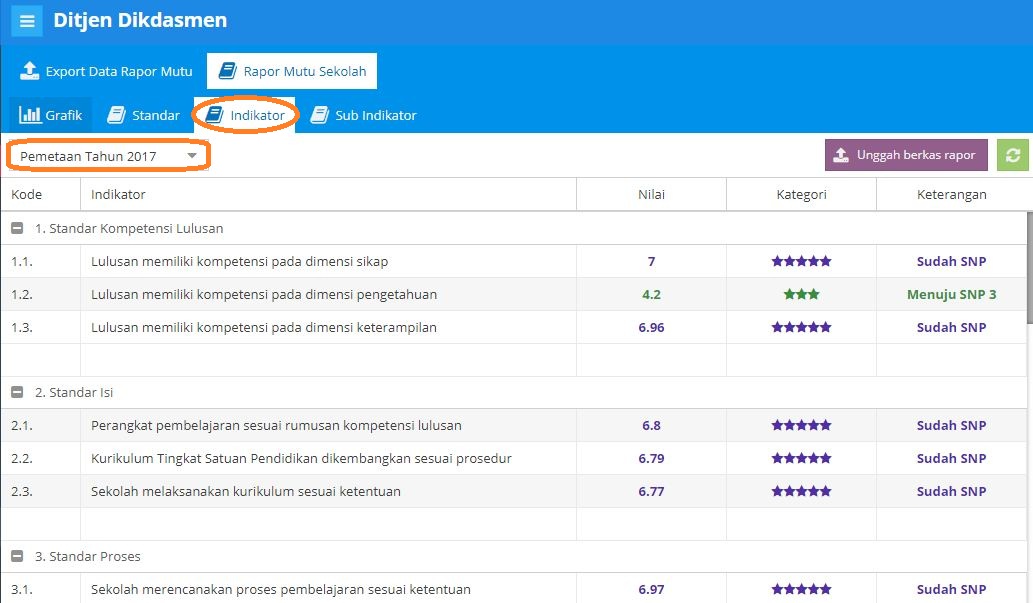Click 'Sudah SNP' in row 1.3.
Image resolution: width=1033 pixels, height=603 pixels.
951,328
